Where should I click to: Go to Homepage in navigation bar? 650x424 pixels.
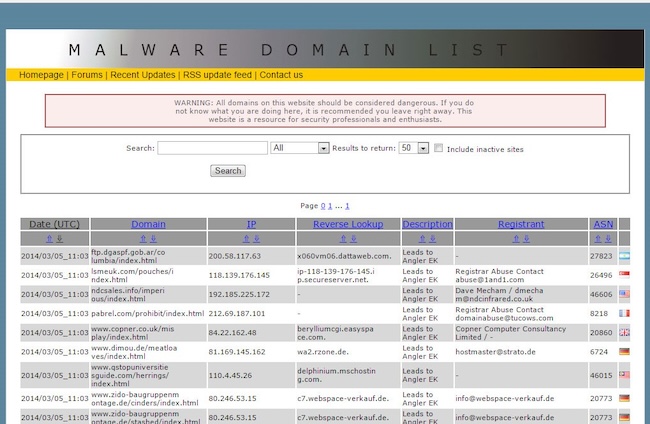41,75
